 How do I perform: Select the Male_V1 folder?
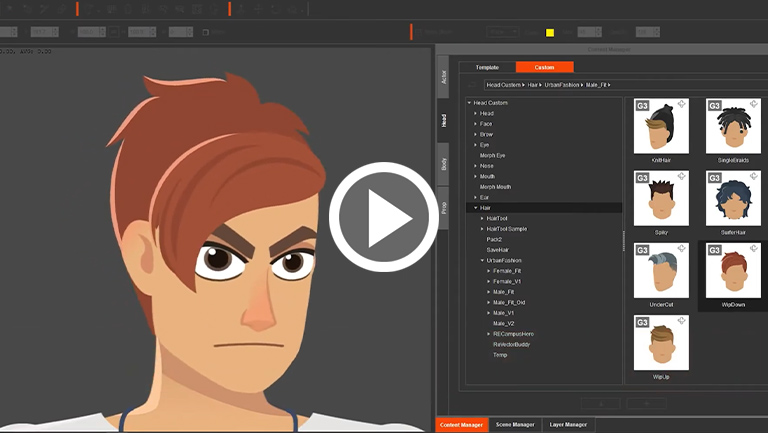tap(504, 313)
